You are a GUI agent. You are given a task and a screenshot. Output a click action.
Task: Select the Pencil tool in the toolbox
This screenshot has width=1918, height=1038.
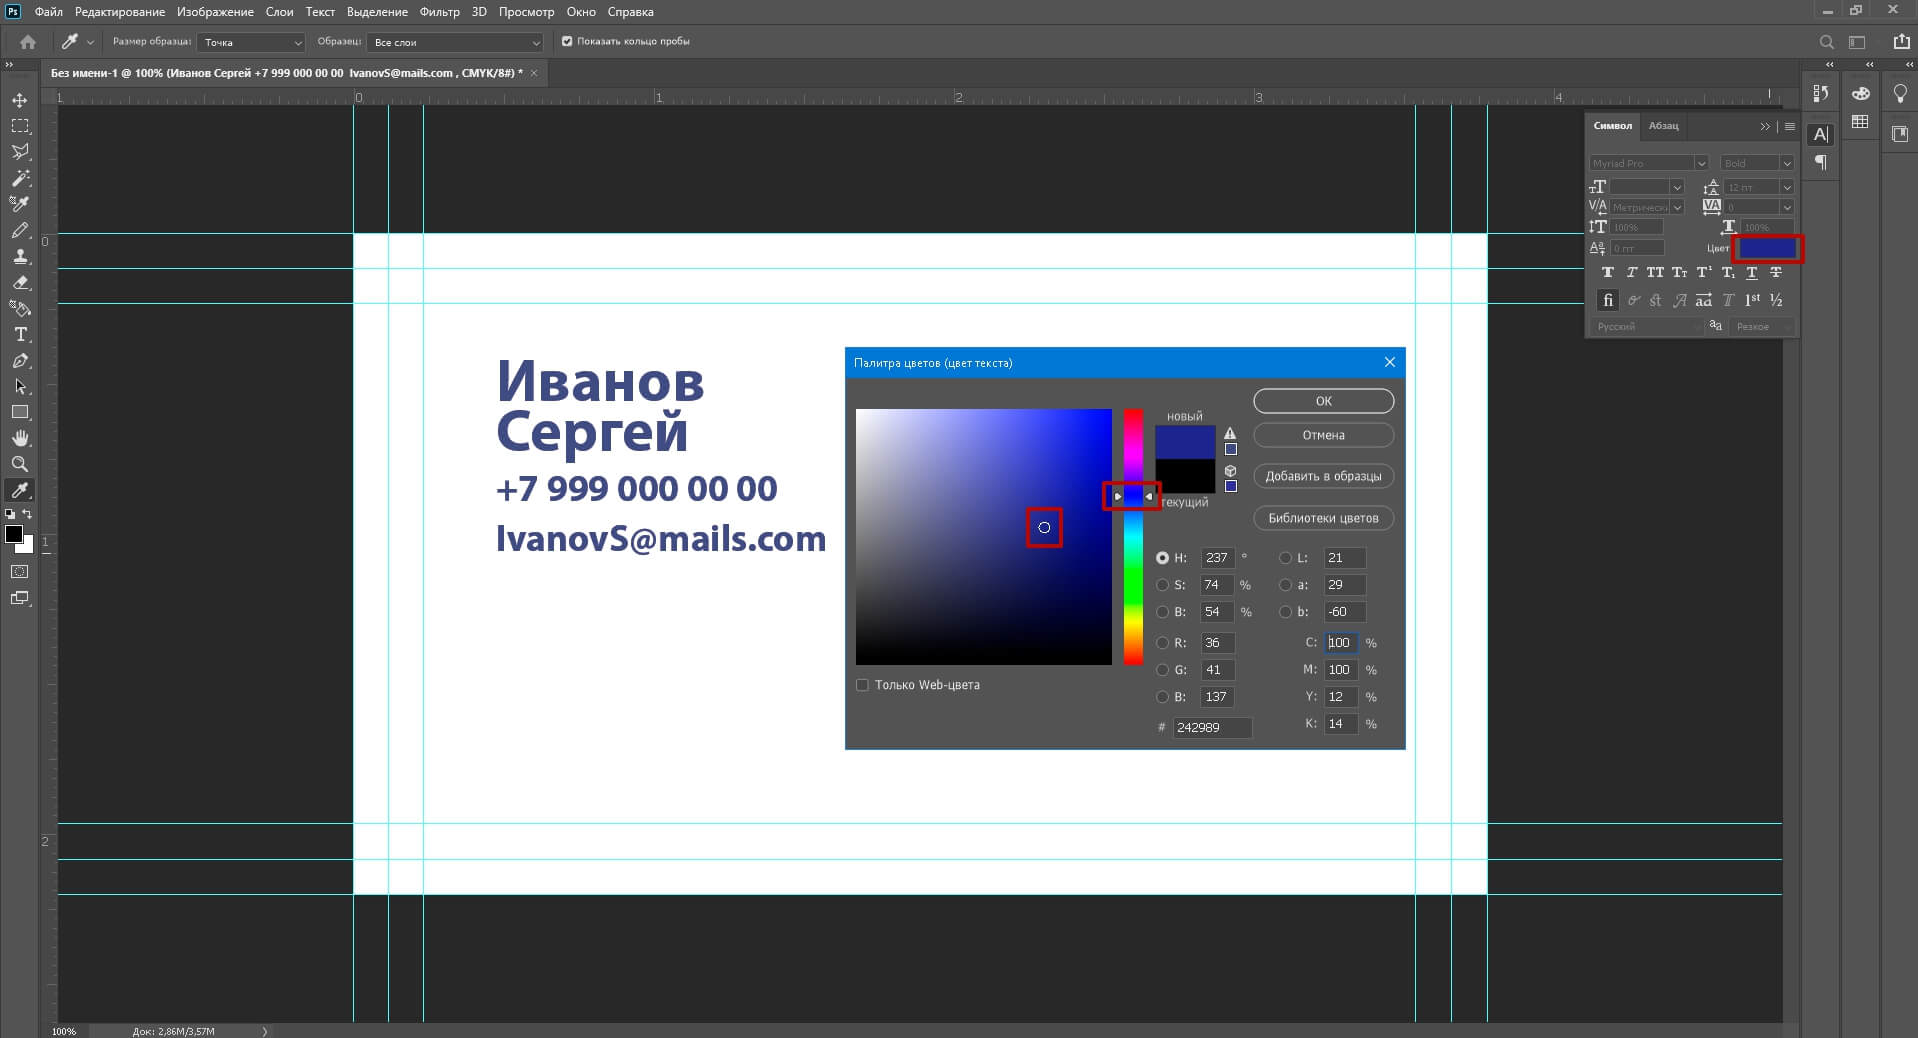tap(20, 230)
